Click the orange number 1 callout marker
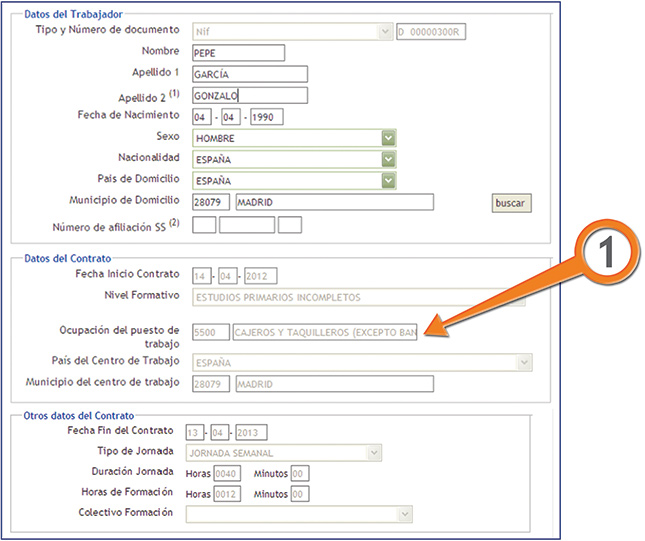Image resolution: width=645 pixels, height=541 pixels. pos(606,252)
